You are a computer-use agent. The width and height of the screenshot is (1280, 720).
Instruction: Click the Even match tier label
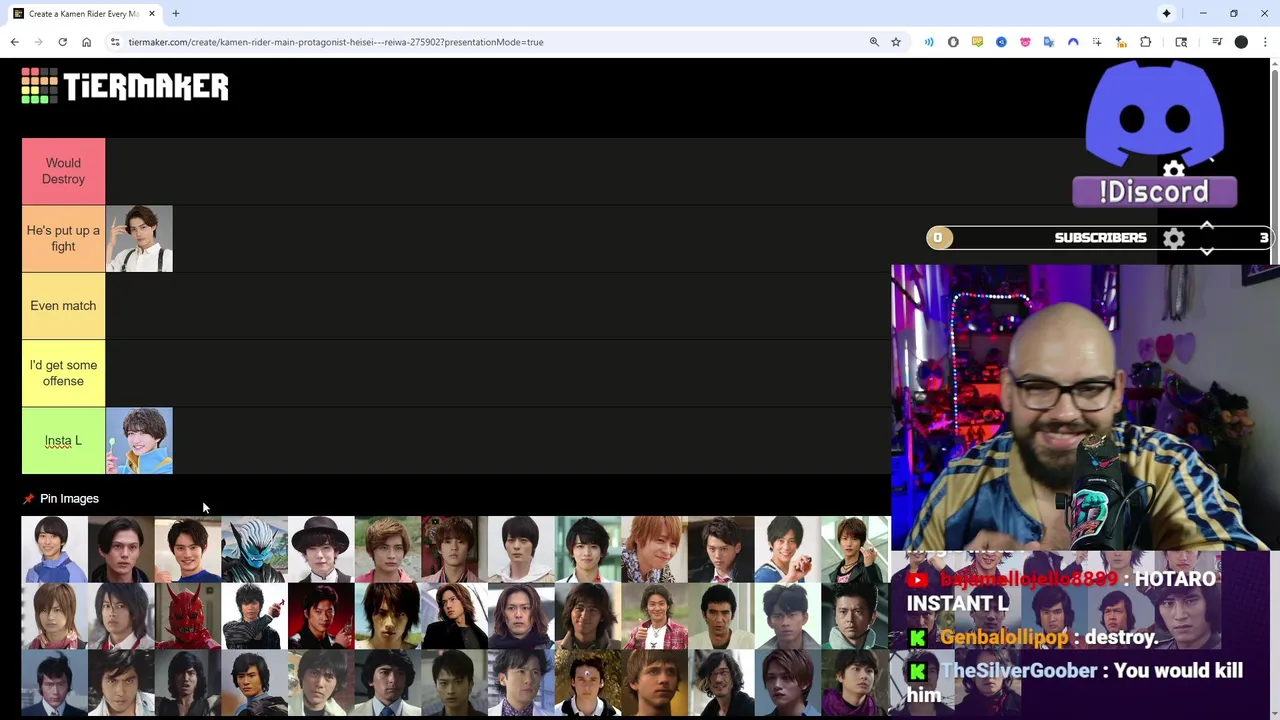[63, 306]
